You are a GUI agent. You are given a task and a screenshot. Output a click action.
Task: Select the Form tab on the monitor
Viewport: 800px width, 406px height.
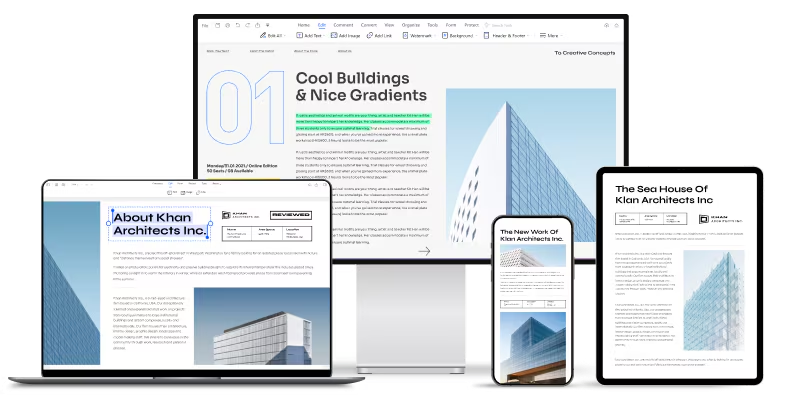(x=451, y=25)
